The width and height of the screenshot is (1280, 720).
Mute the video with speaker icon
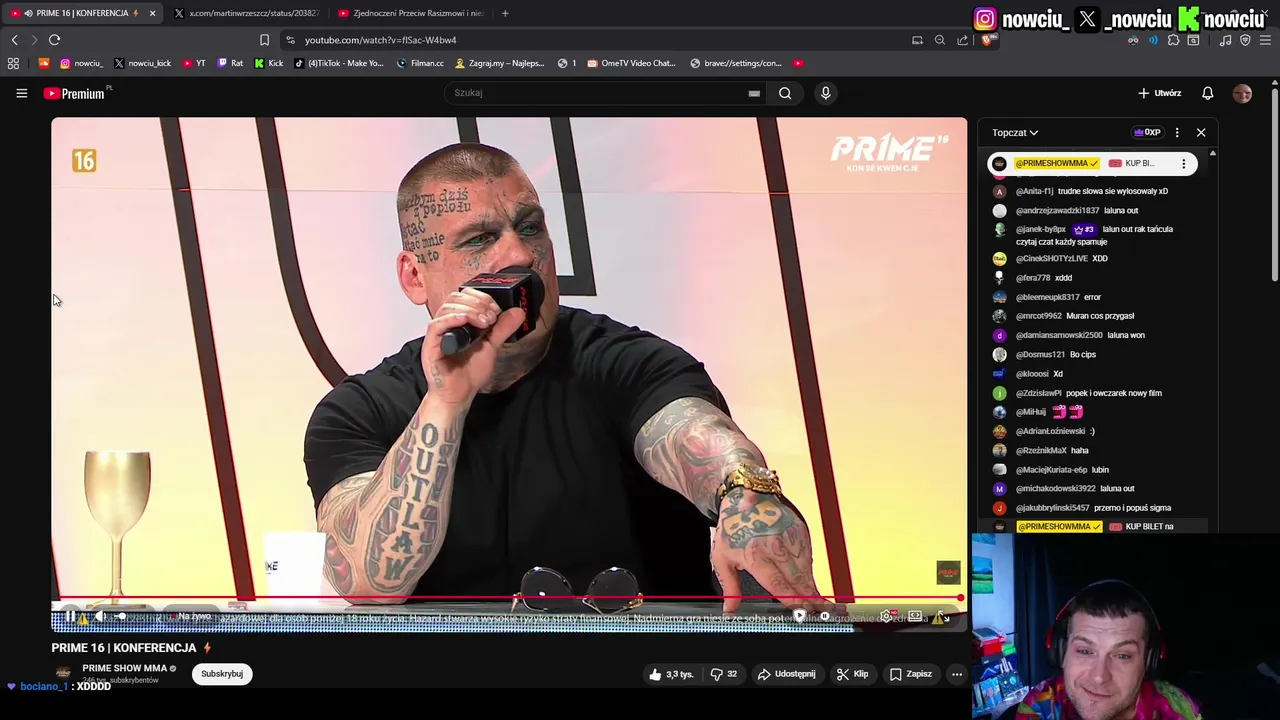click(98, 616)
